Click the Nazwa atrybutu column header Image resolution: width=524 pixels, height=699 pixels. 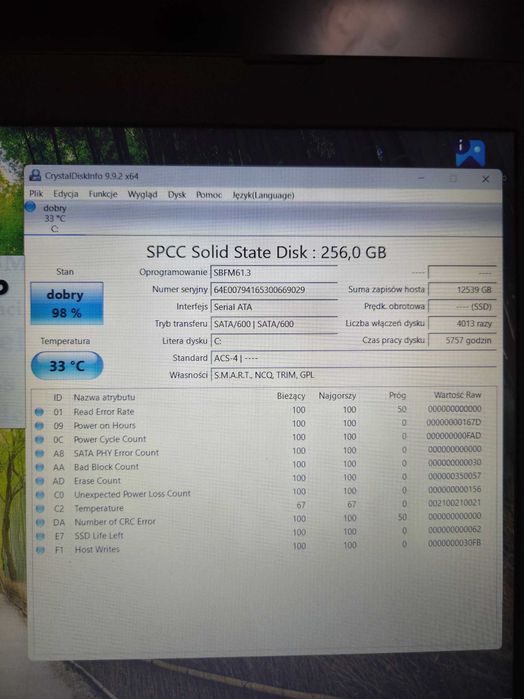[x=104, y=397]
